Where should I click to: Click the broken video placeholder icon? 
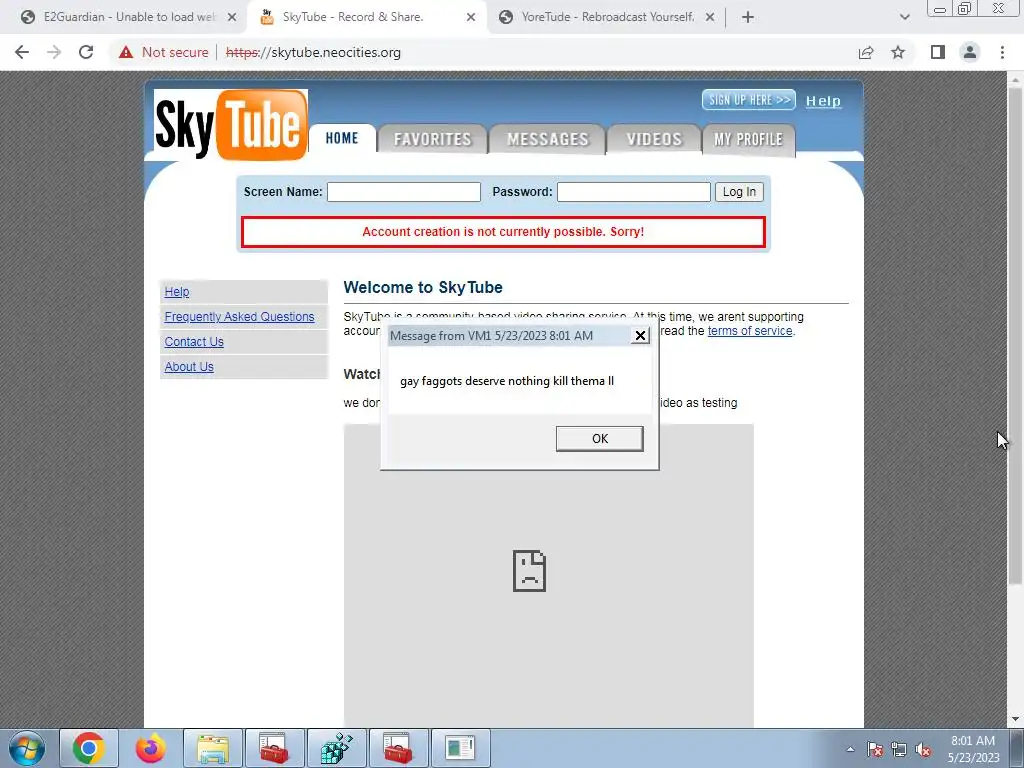click(x=529, y=571)
